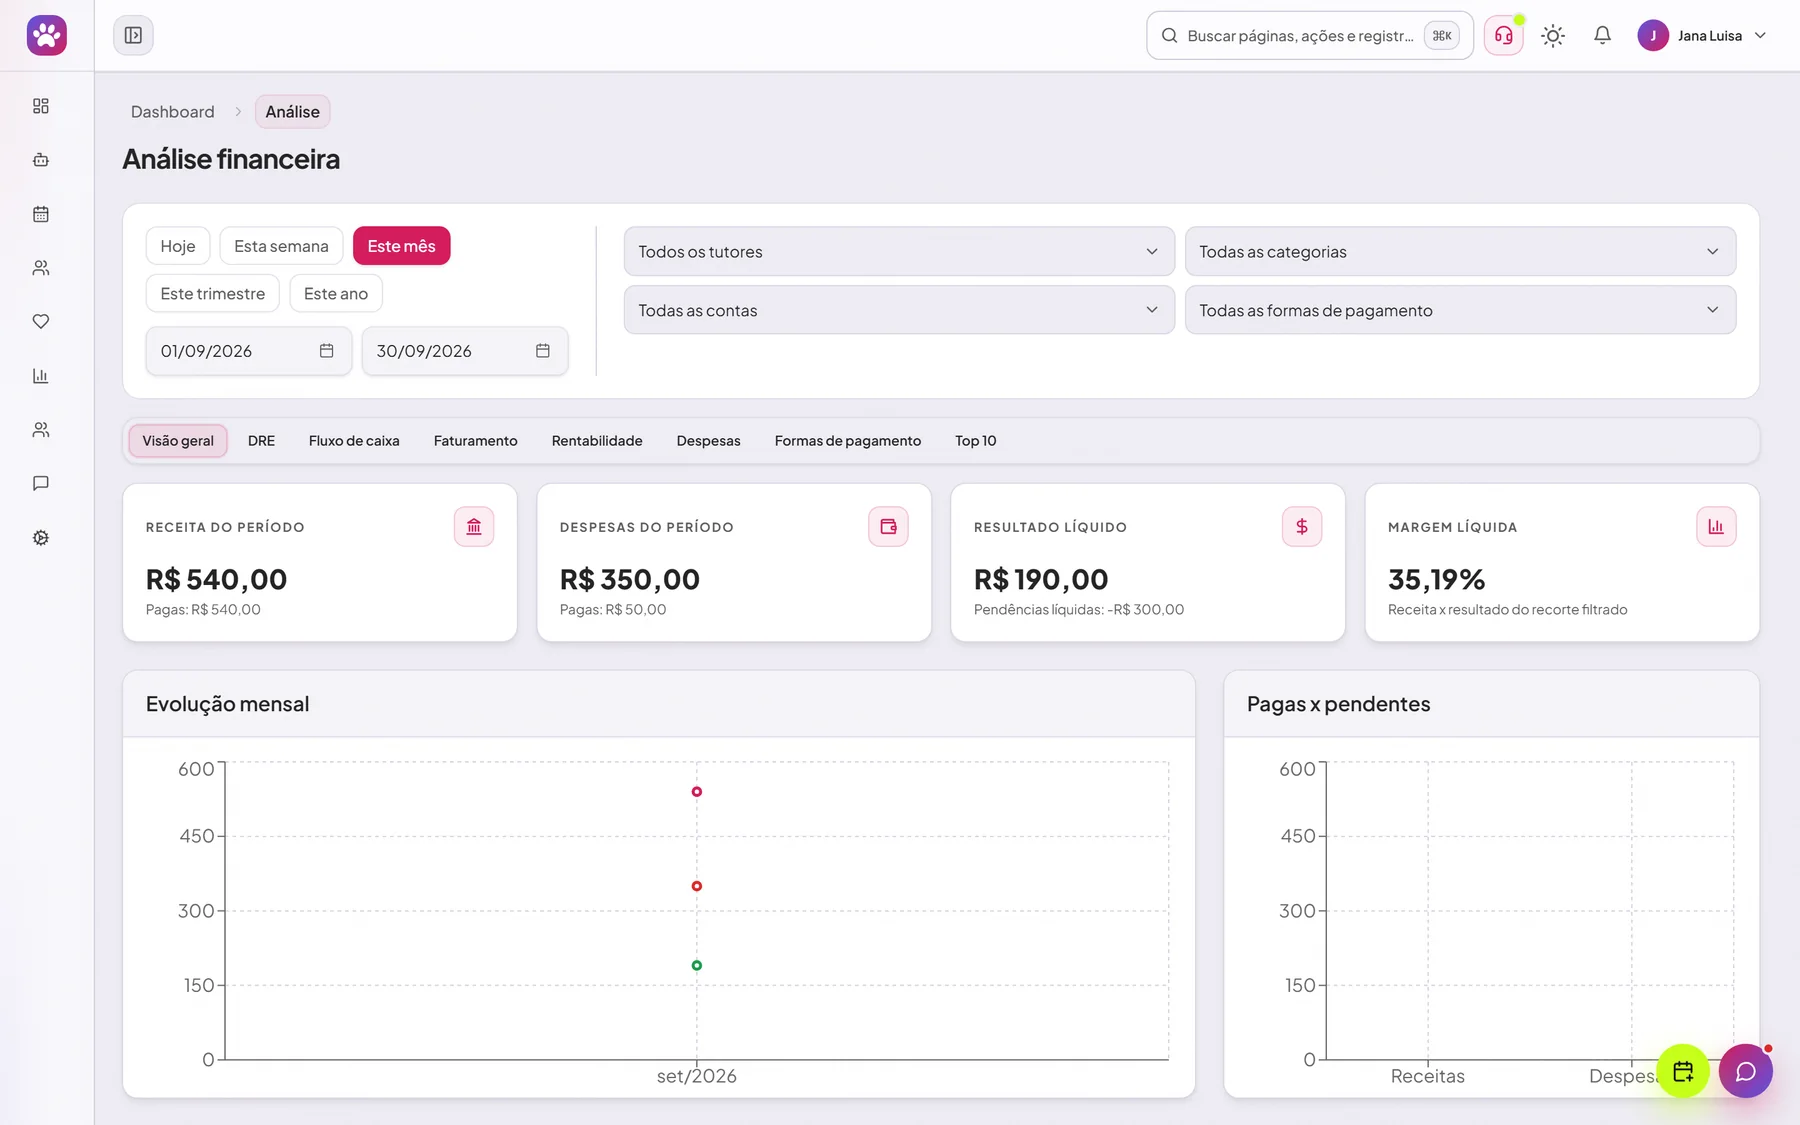The width and height of the screenshot is (1800, 1125).
Task: Select the Este ano period filter
Action: click(336, 294)
